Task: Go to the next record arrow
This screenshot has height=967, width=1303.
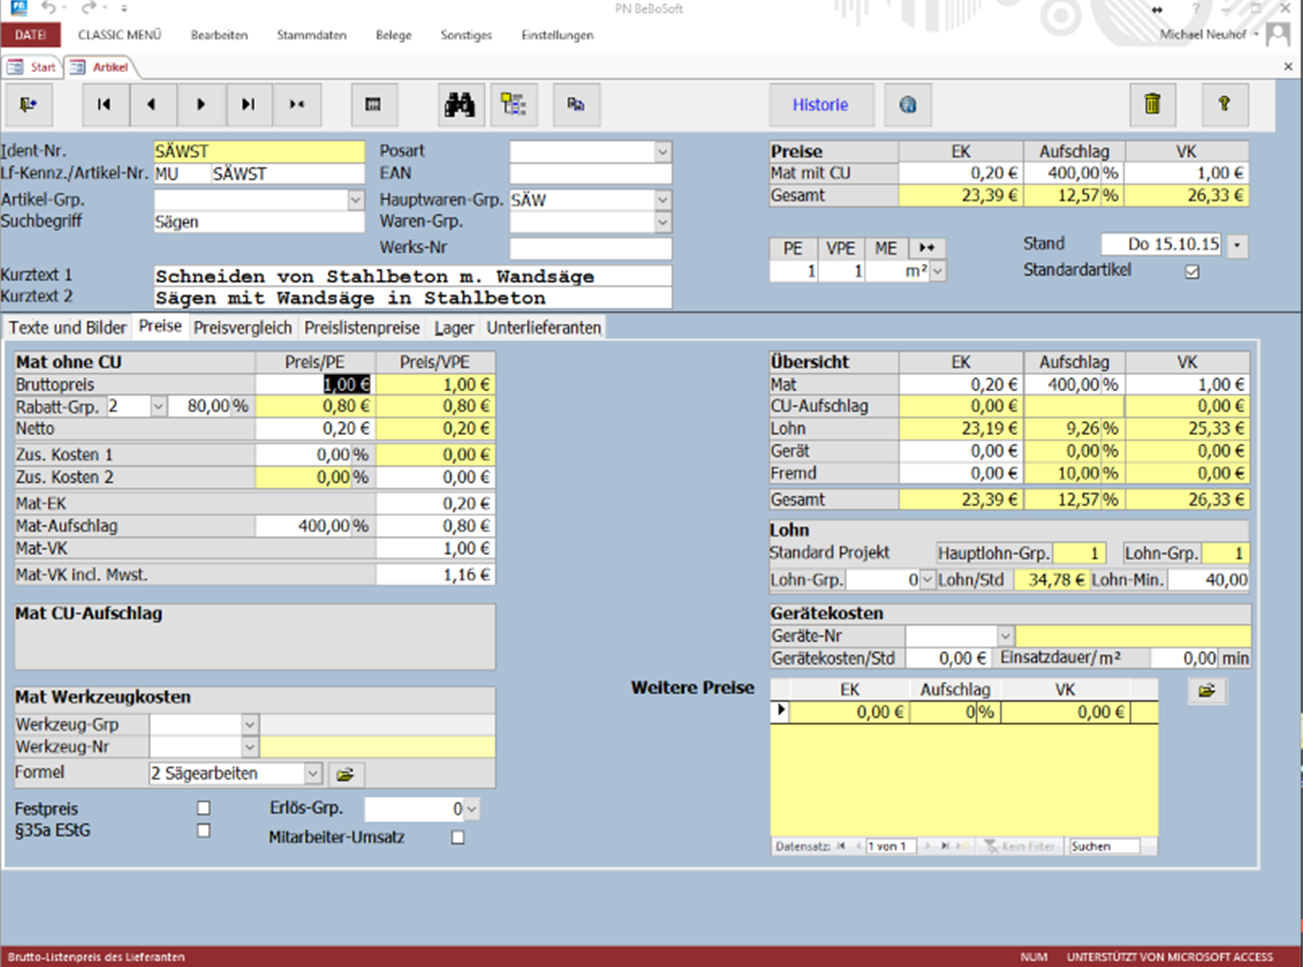Action: pyautogui.click(x=200, y=105)
